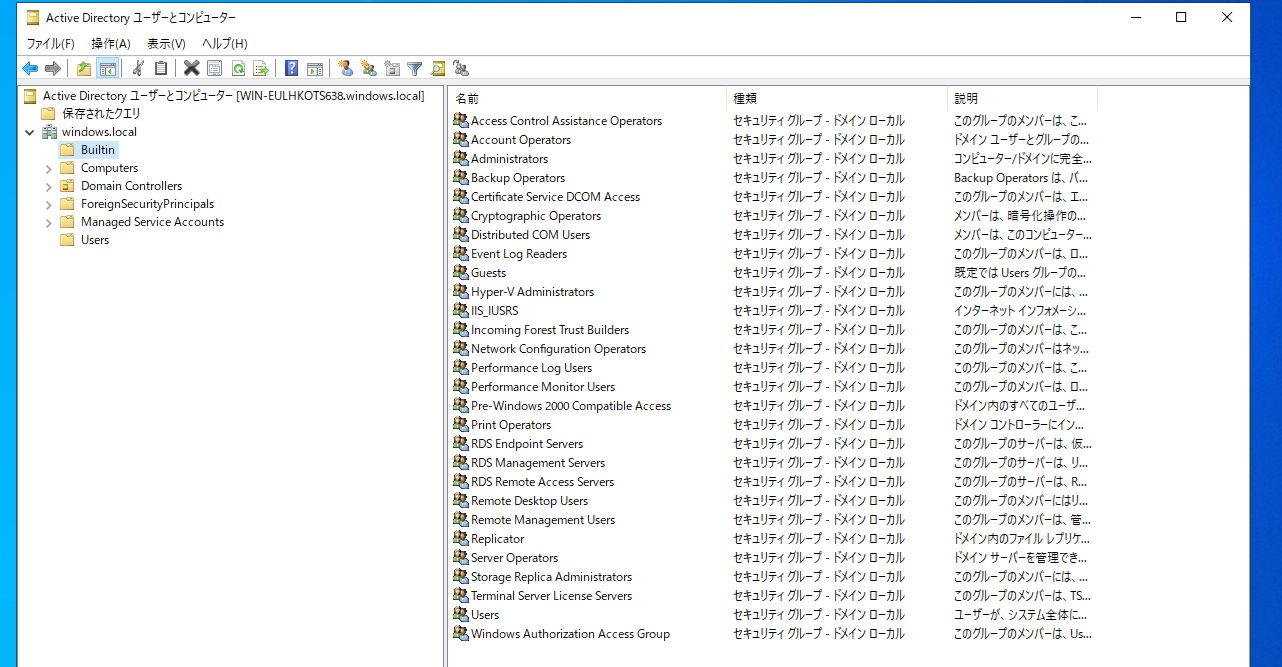Expand the Computers tree node

pos(48,168)
